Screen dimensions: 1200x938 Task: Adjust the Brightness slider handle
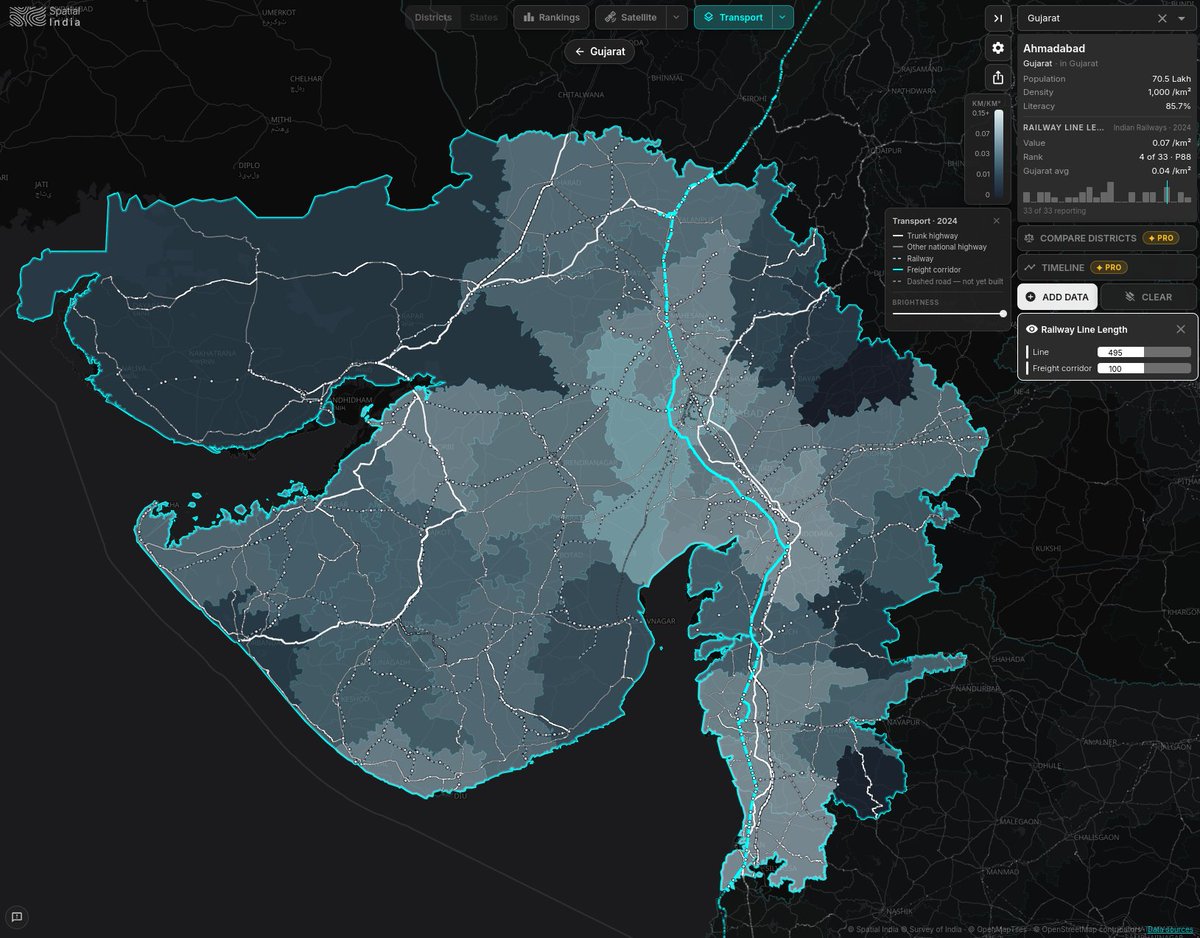[1003, 314]
